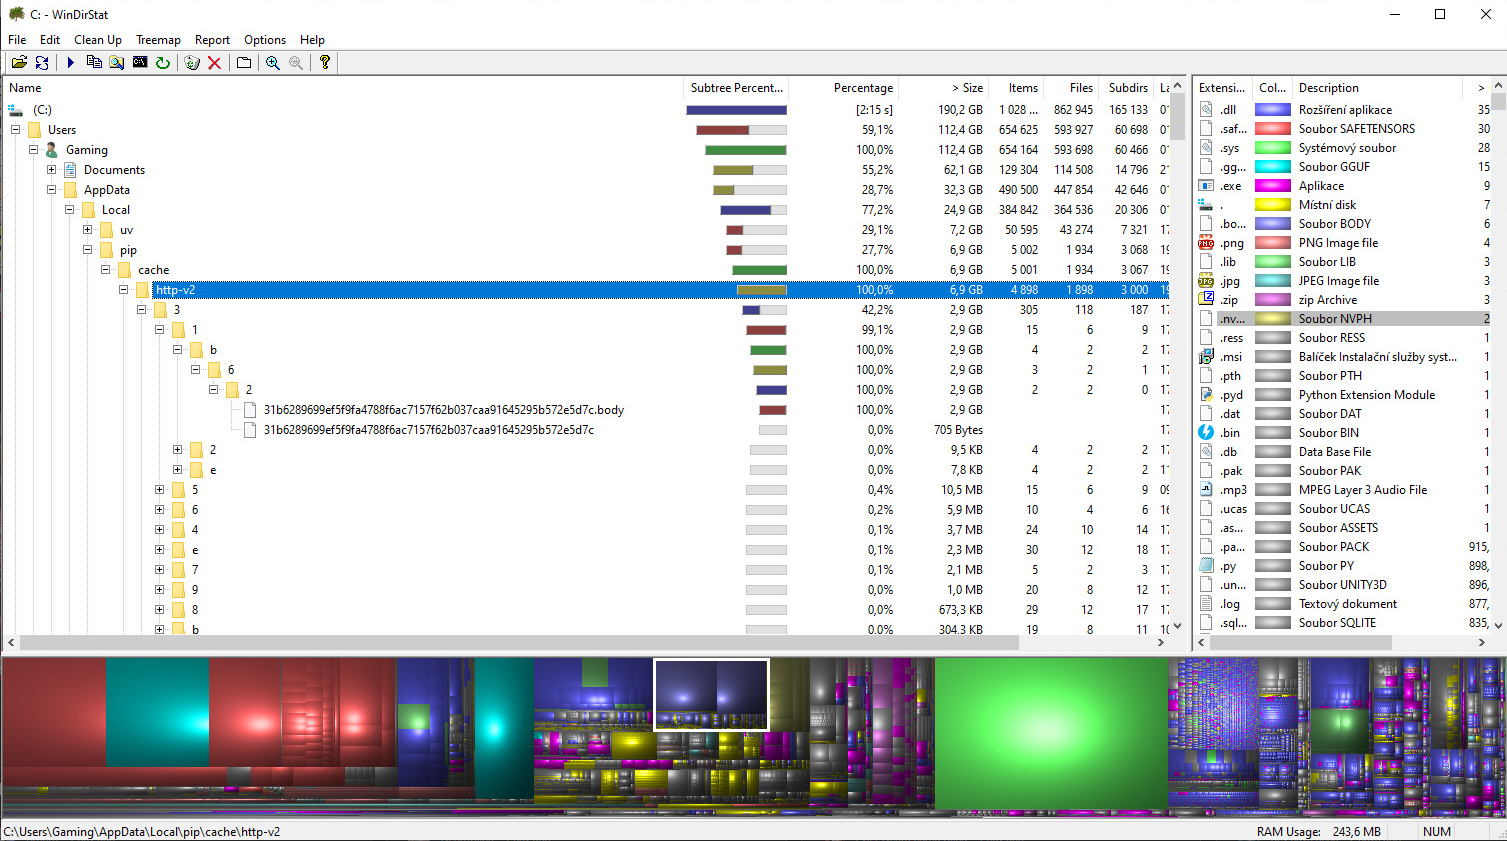1507x841 pixels.
Task: Sort by the Items column header
Action: (x=1017, y=88)
